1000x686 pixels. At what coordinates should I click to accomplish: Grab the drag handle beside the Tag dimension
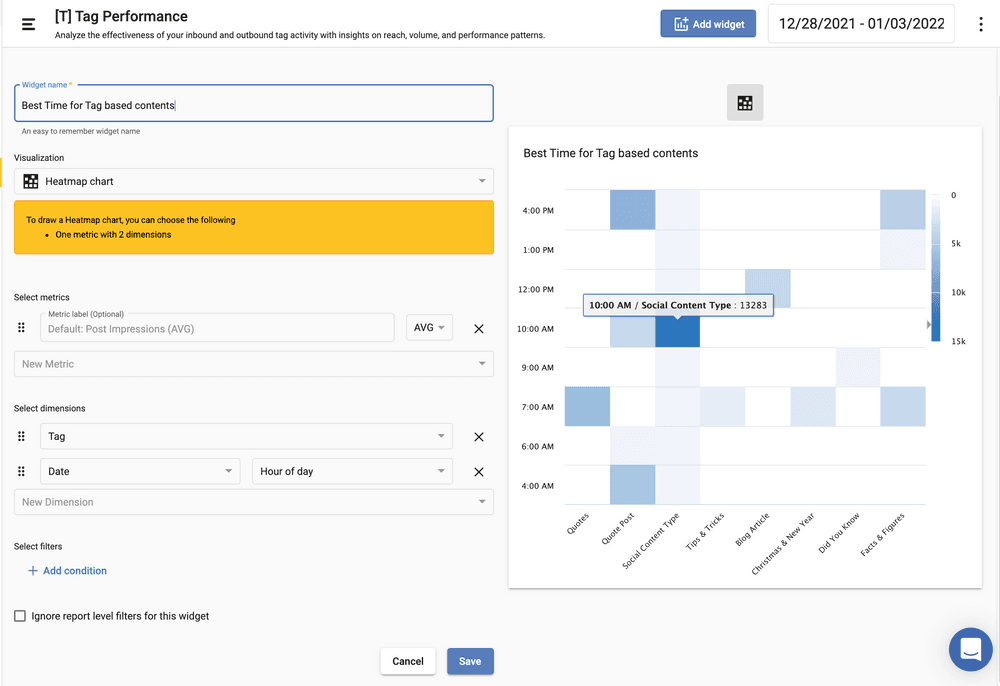(22, 437)
